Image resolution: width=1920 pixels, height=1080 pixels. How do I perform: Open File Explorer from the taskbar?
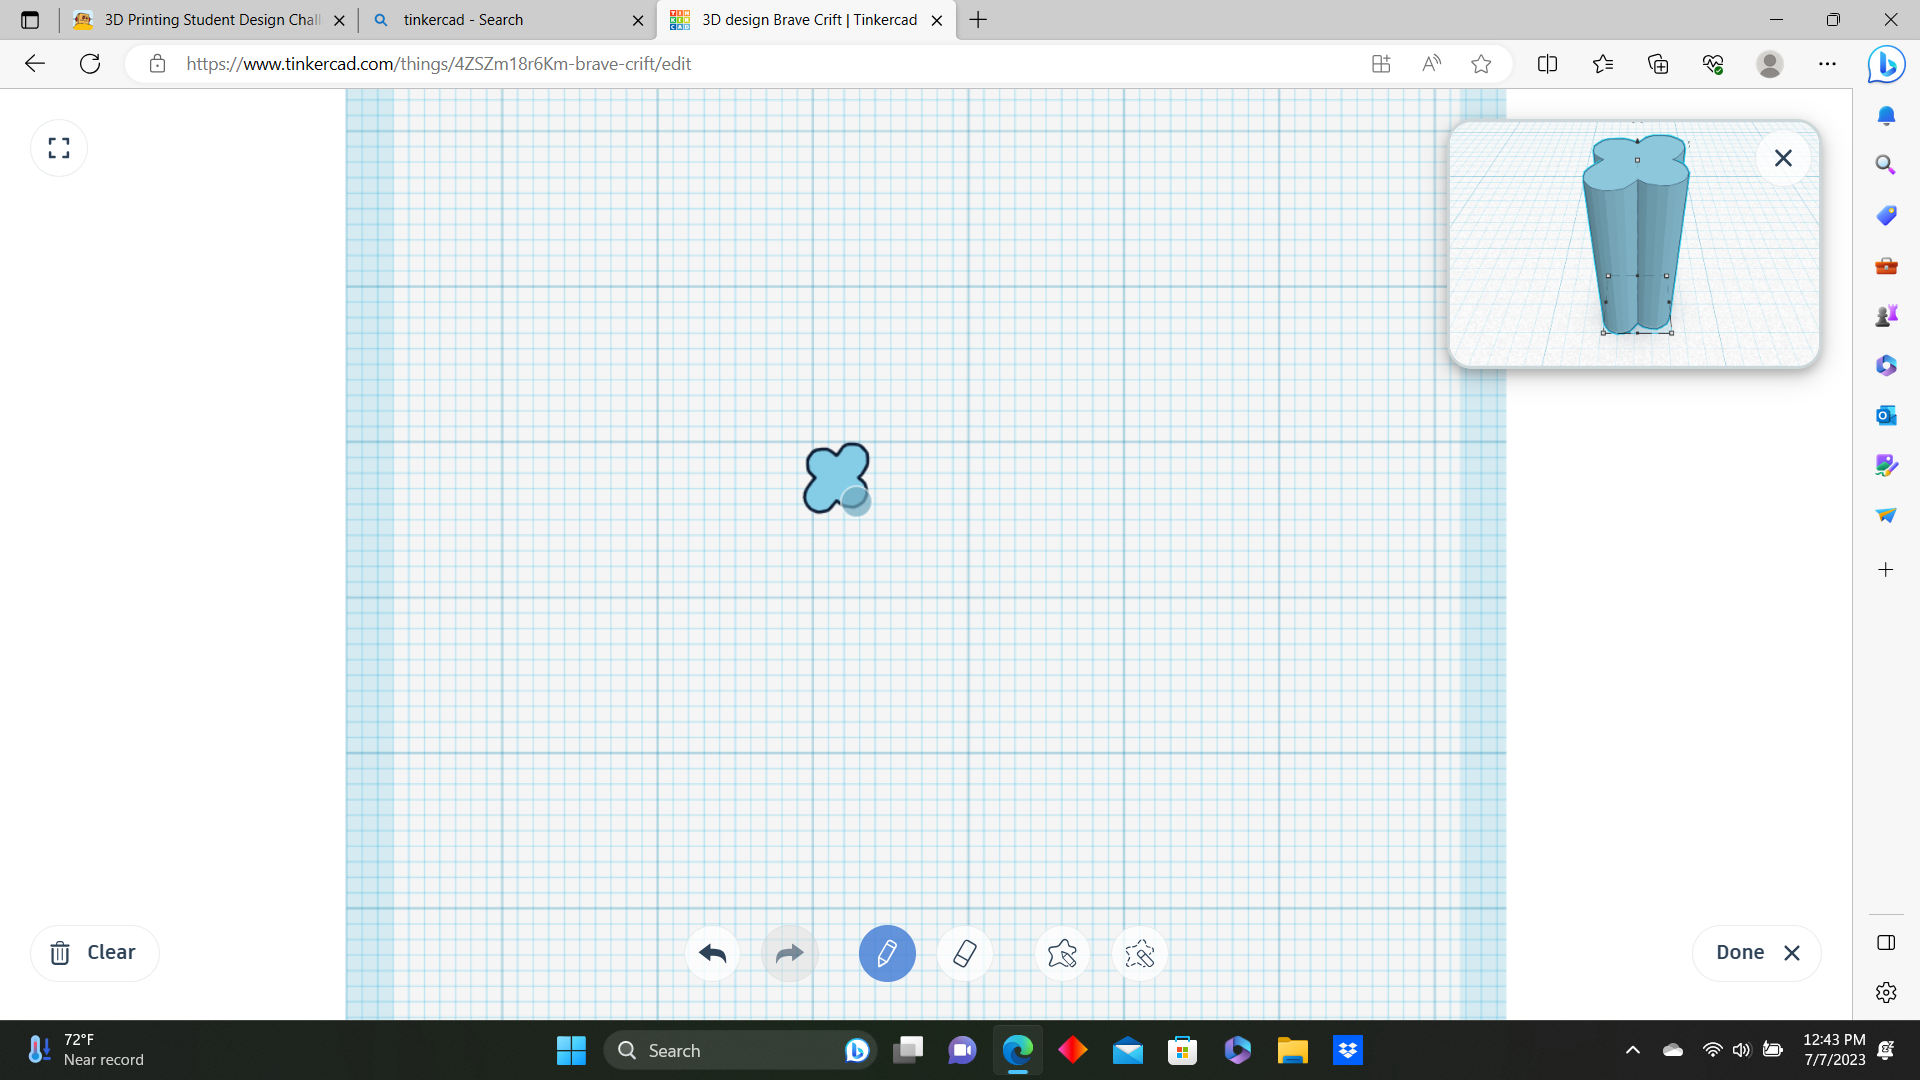[1292, 1050]
